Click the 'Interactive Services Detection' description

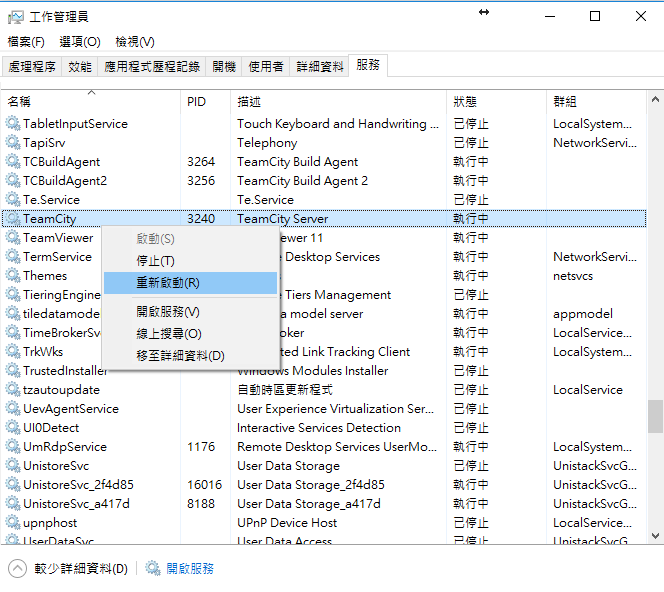pyautogui.click(x=318, y=428)
